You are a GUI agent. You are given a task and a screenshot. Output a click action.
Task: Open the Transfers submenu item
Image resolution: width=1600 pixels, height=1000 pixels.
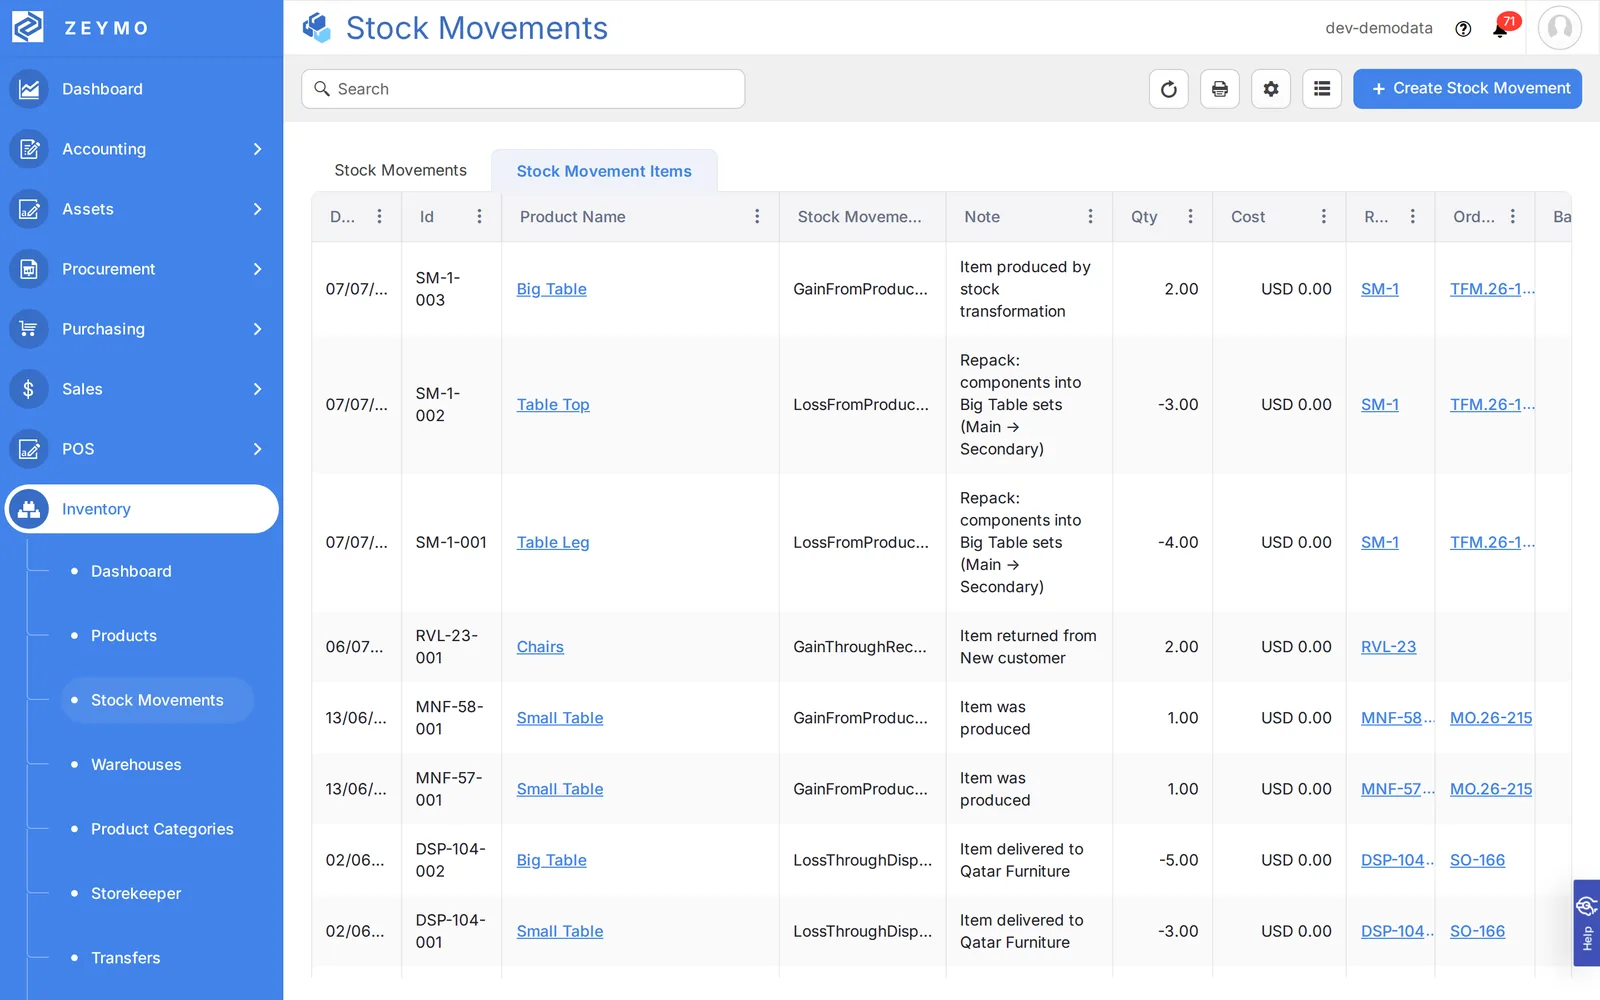click(125, 958)
